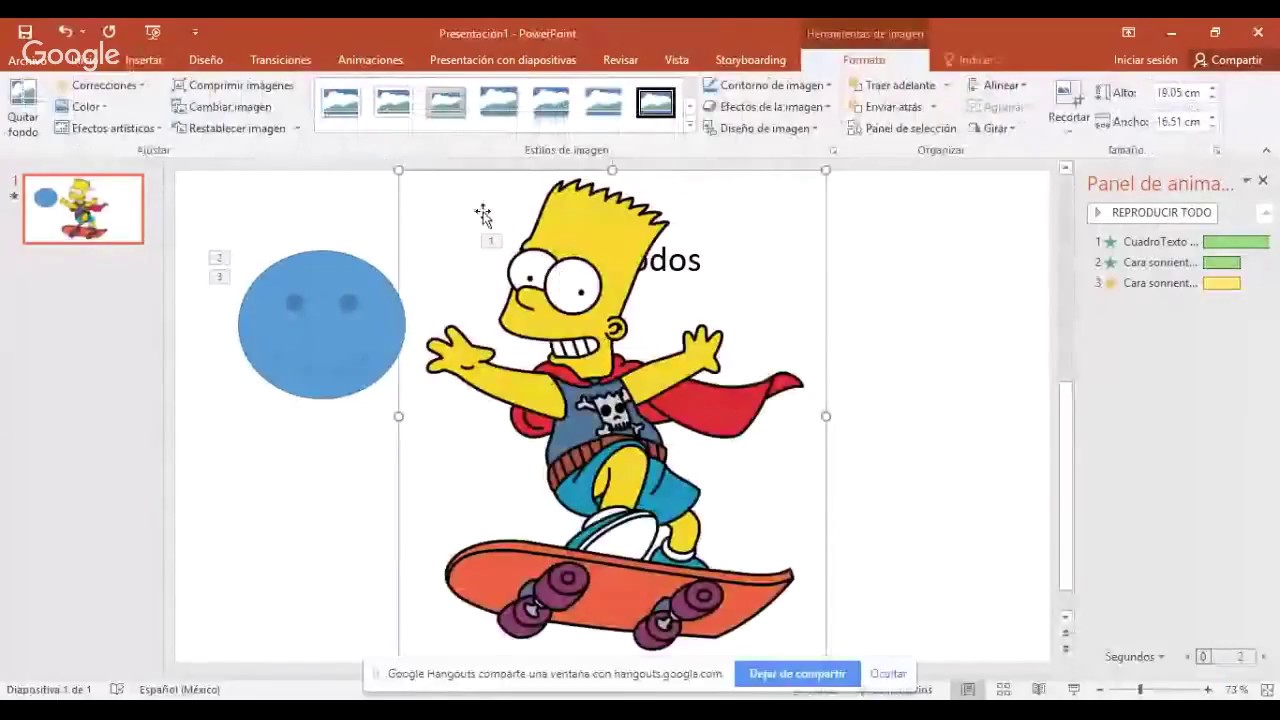Open the Customize Quick Access Toolbar arrow
Screen dimensions: 1280x720
[x=195, y=32]
